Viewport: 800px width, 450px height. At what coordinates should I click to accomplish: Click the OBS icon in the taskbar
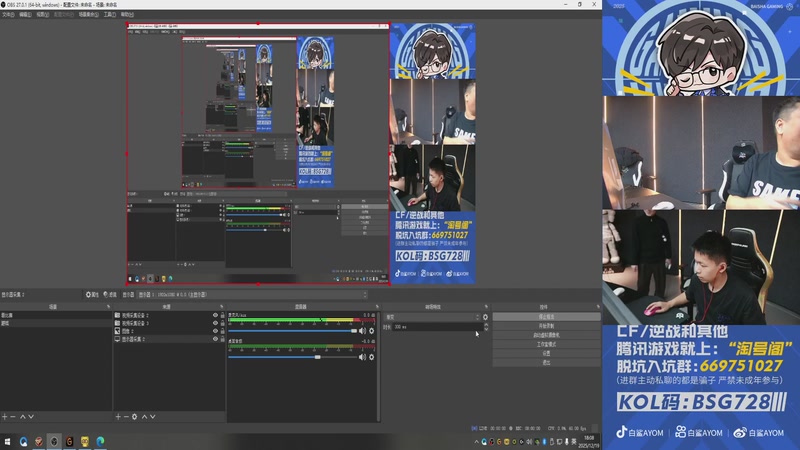[x=54, y=441]
